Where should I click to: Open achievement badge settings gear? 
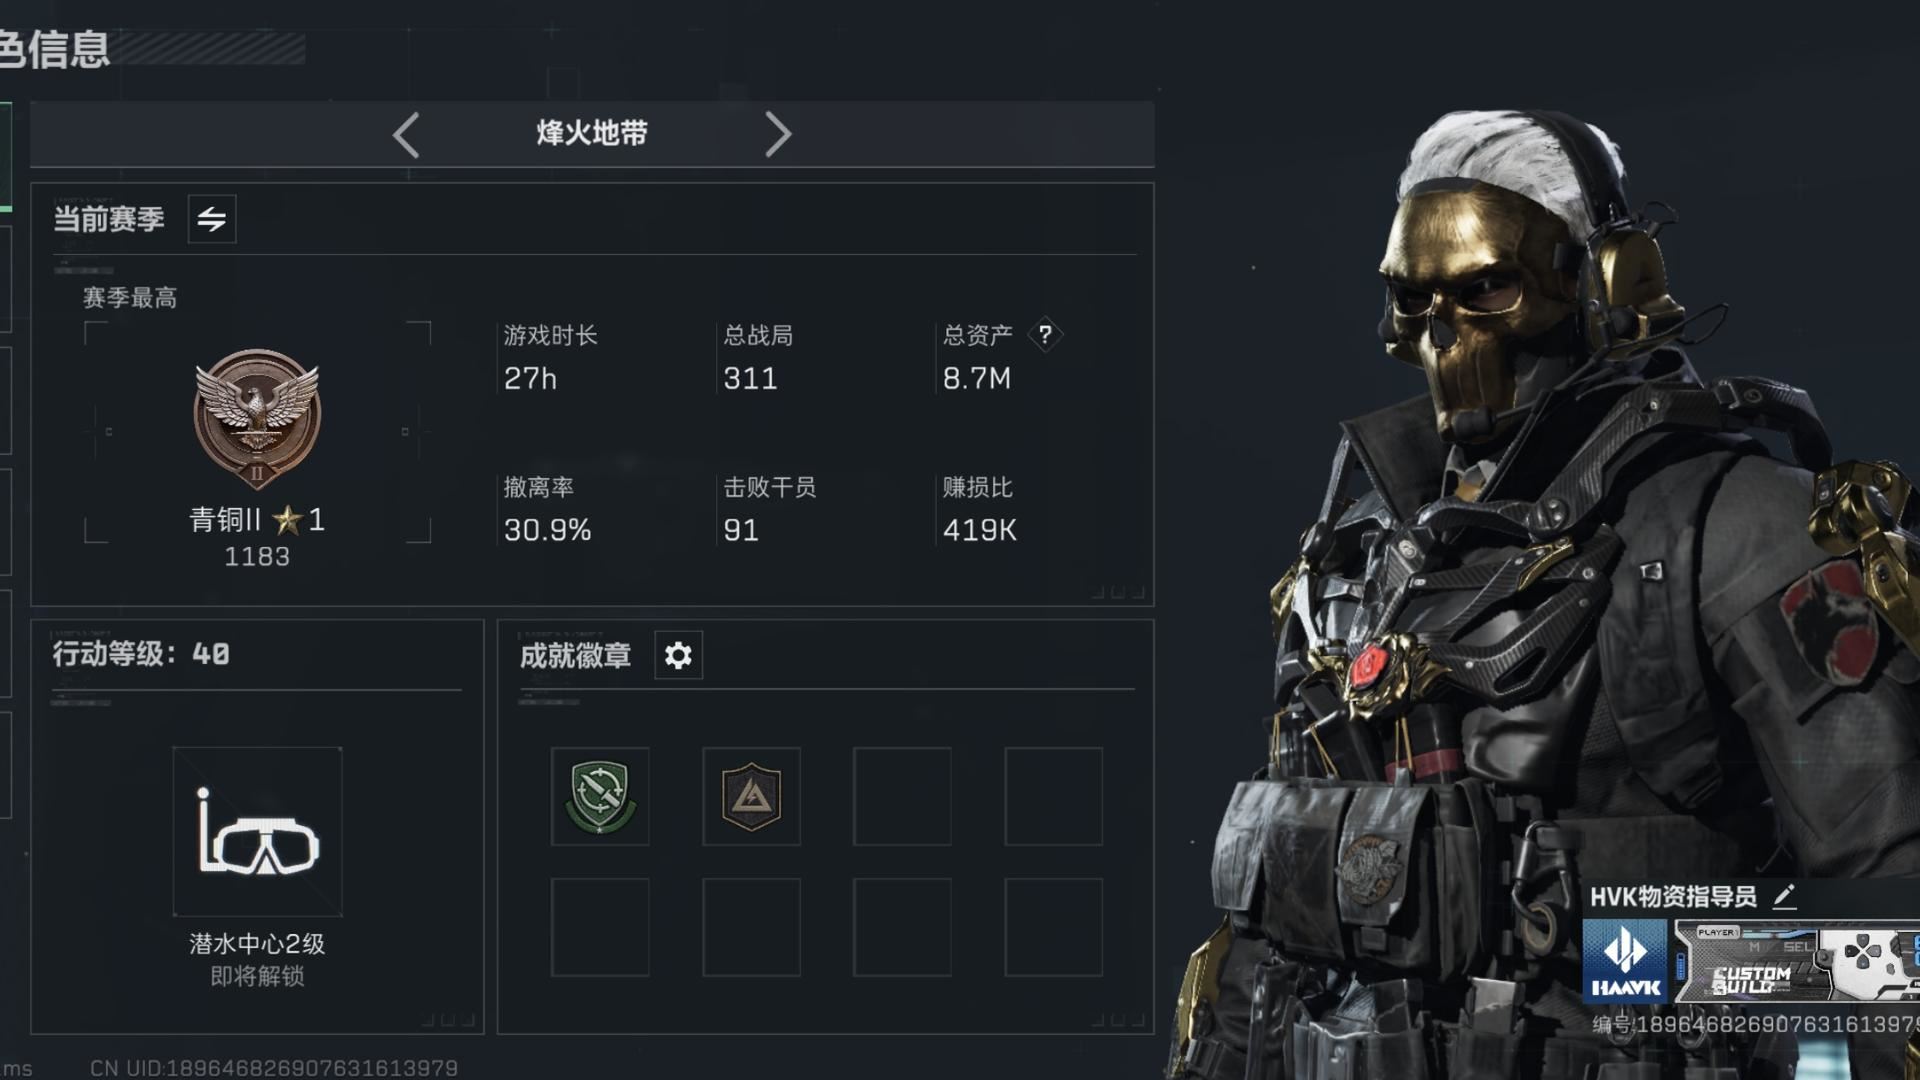point(678,655)
